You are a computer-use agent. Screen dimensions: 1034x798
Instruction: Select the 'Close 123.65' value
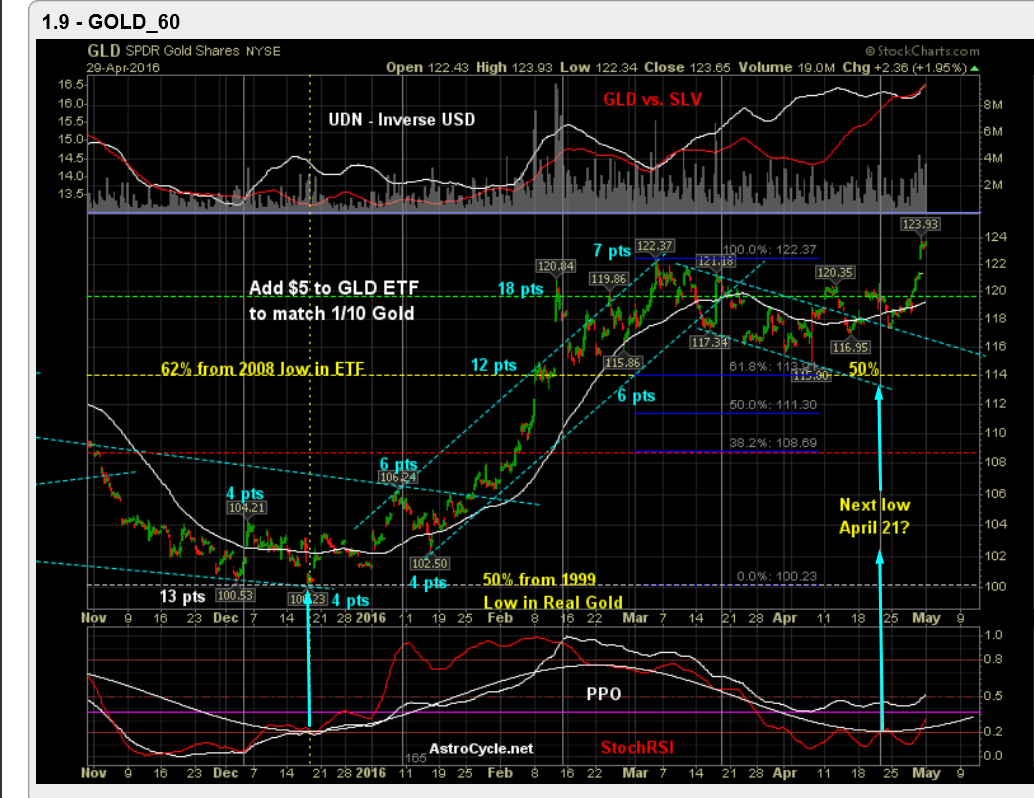[687, 67]
